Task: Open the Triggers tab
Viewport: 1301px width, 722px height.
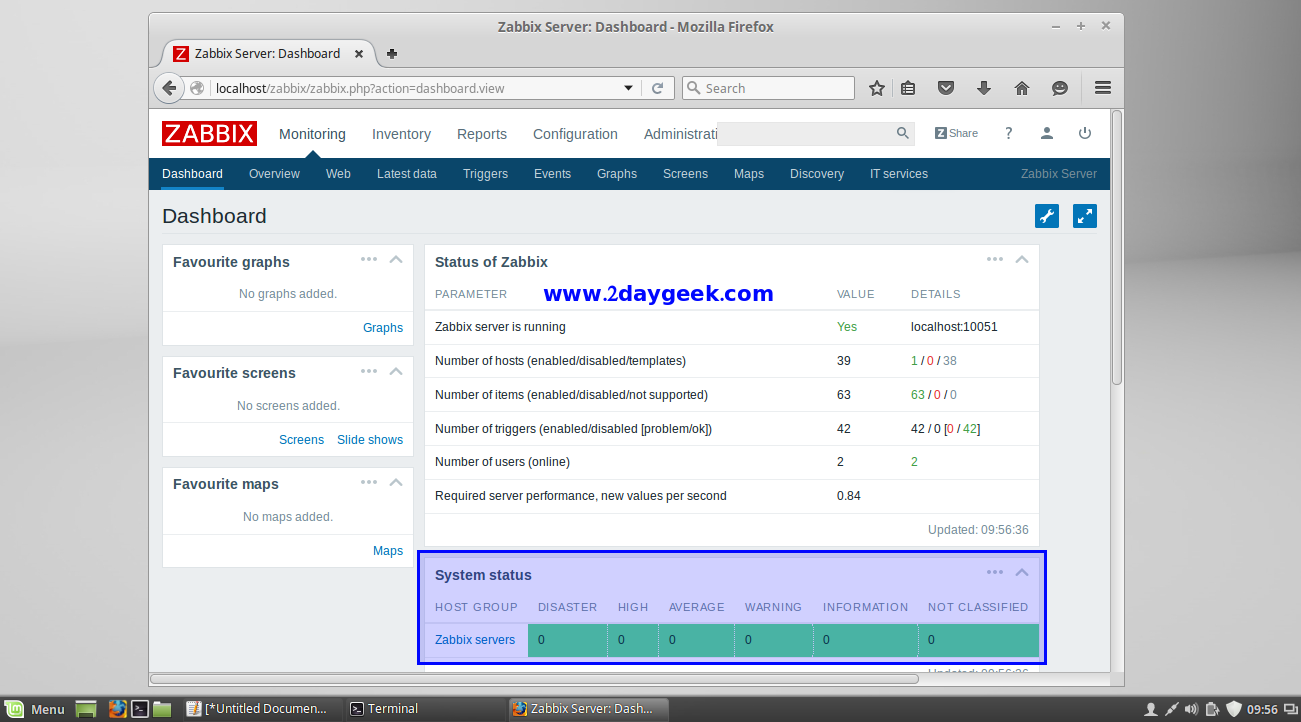Action: (x=485, y=174)
